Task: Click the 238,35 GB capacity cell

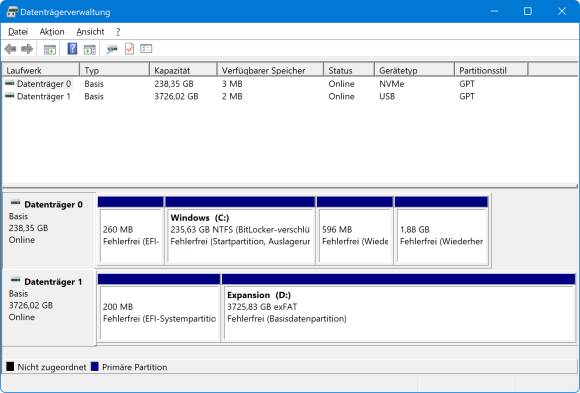Action: coord(174,84)
